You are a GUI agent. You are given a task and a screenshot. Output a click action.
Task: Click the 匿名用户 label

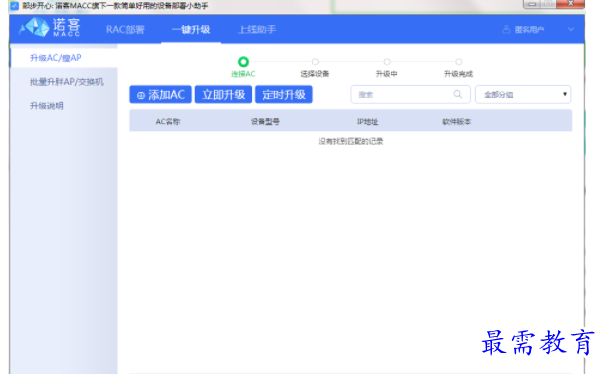point(529,30)
